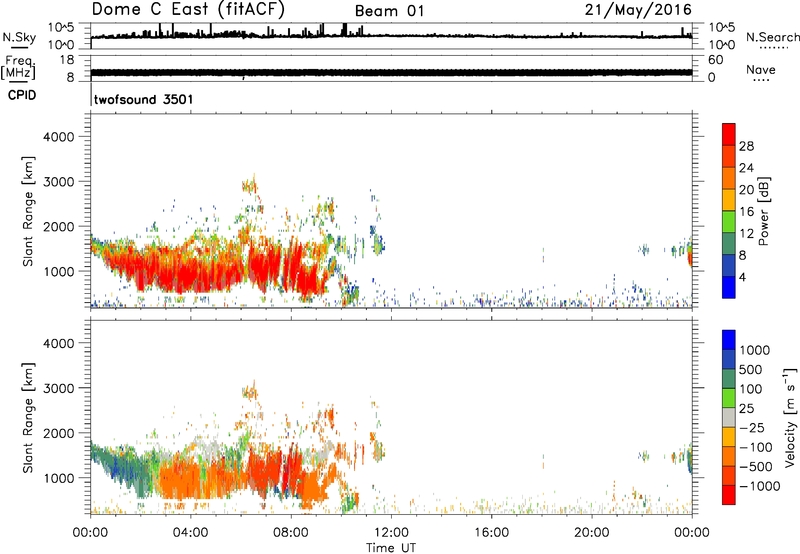
Task: Pick the bright blue top velocity colorbar segment
Action: point(729,340)
